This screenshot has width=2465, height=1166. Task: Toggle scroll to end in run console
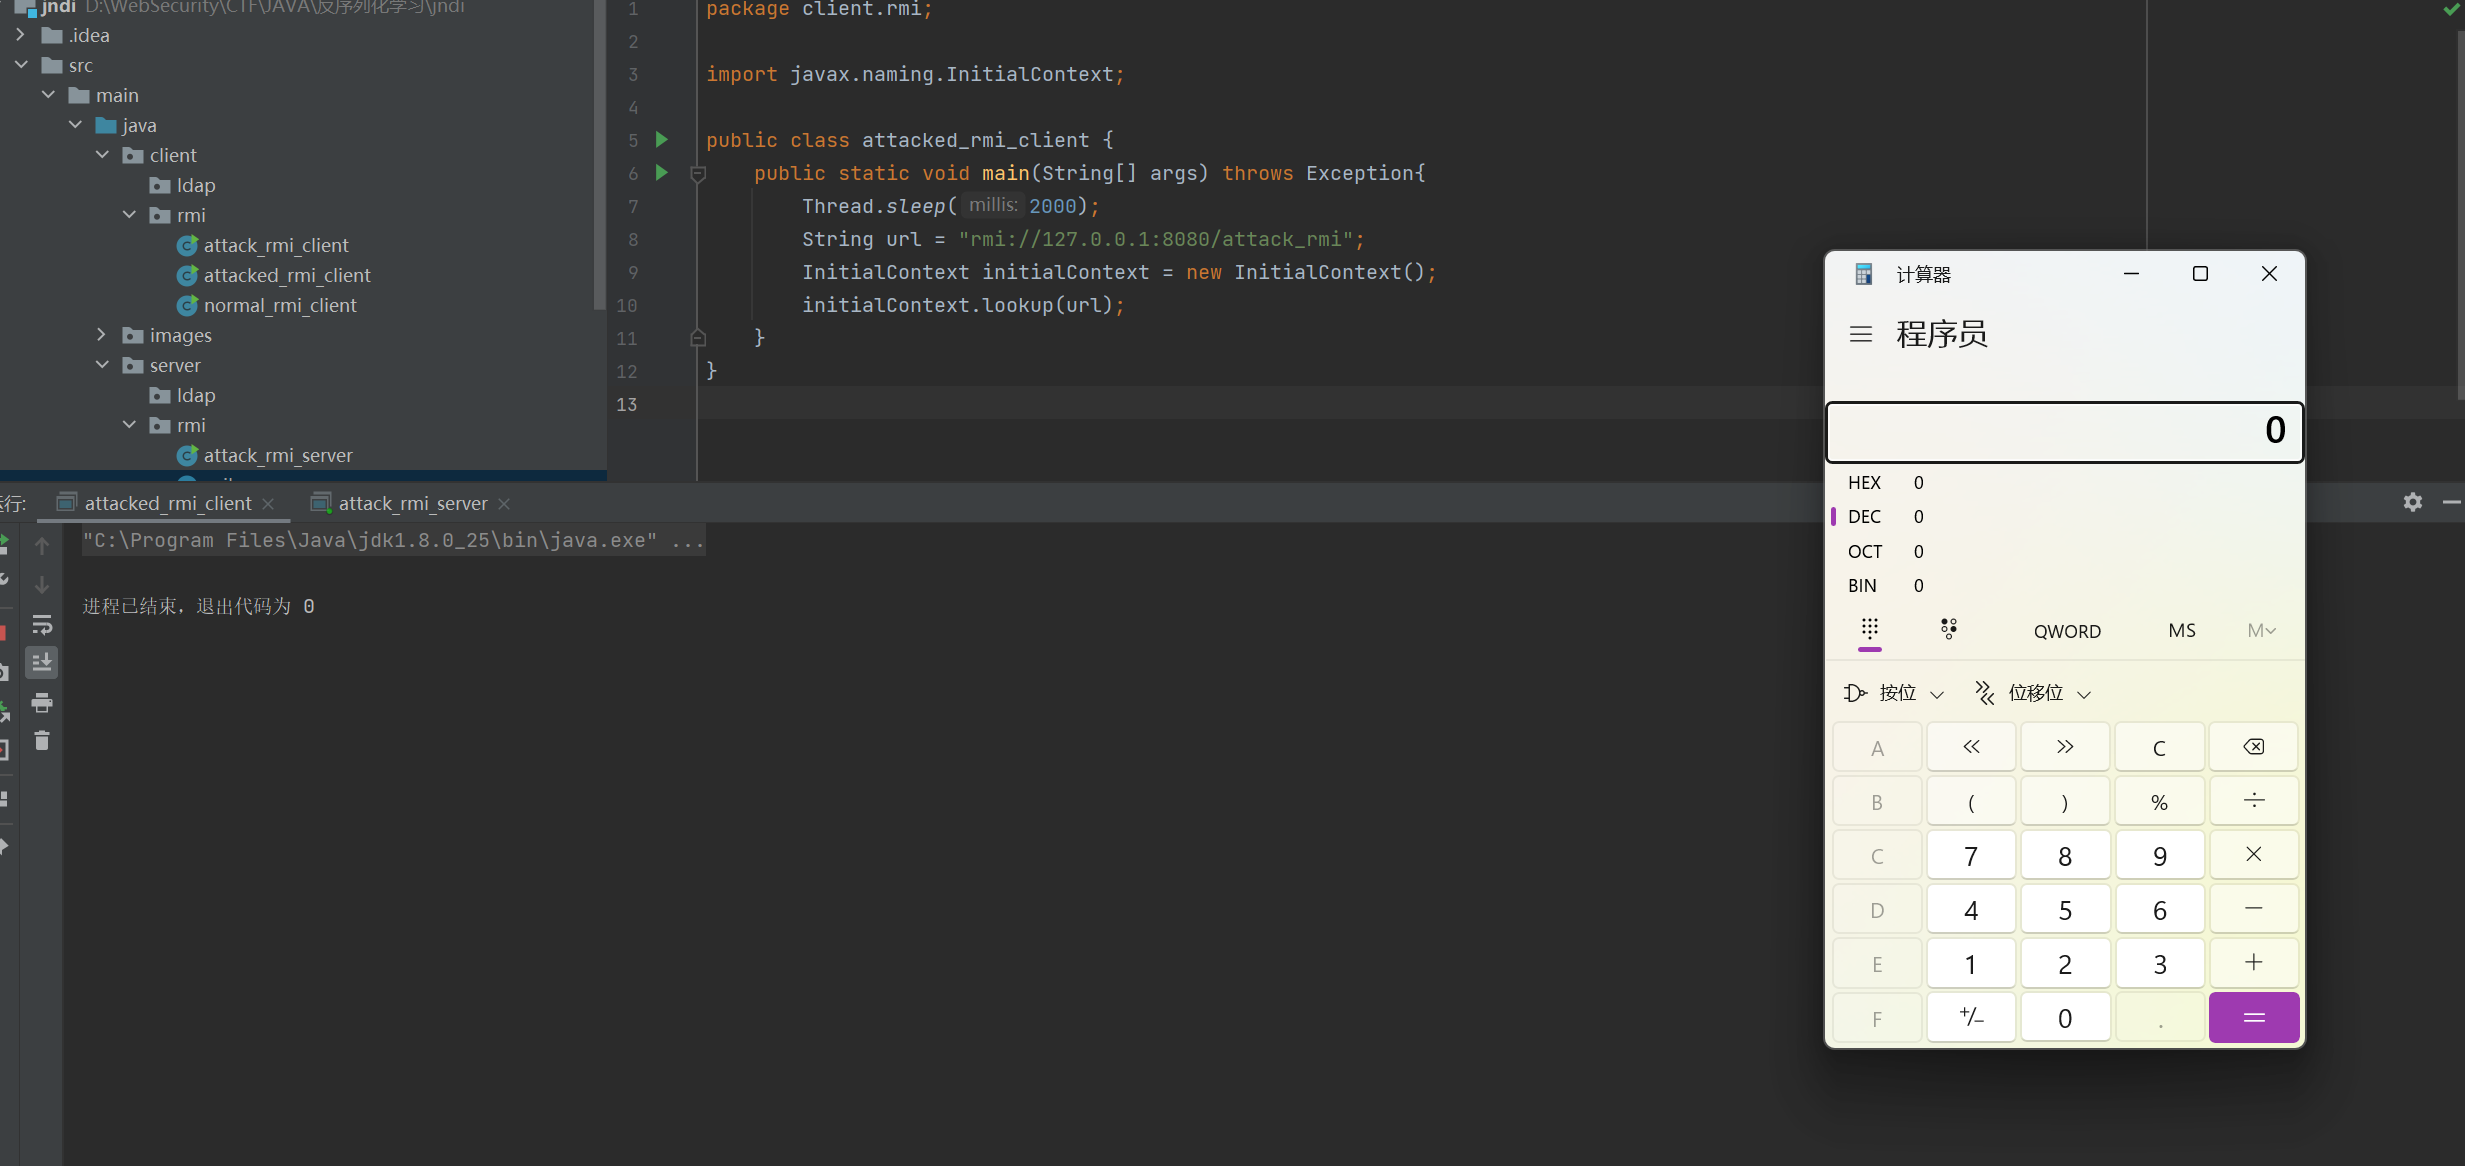pos(42,663)
